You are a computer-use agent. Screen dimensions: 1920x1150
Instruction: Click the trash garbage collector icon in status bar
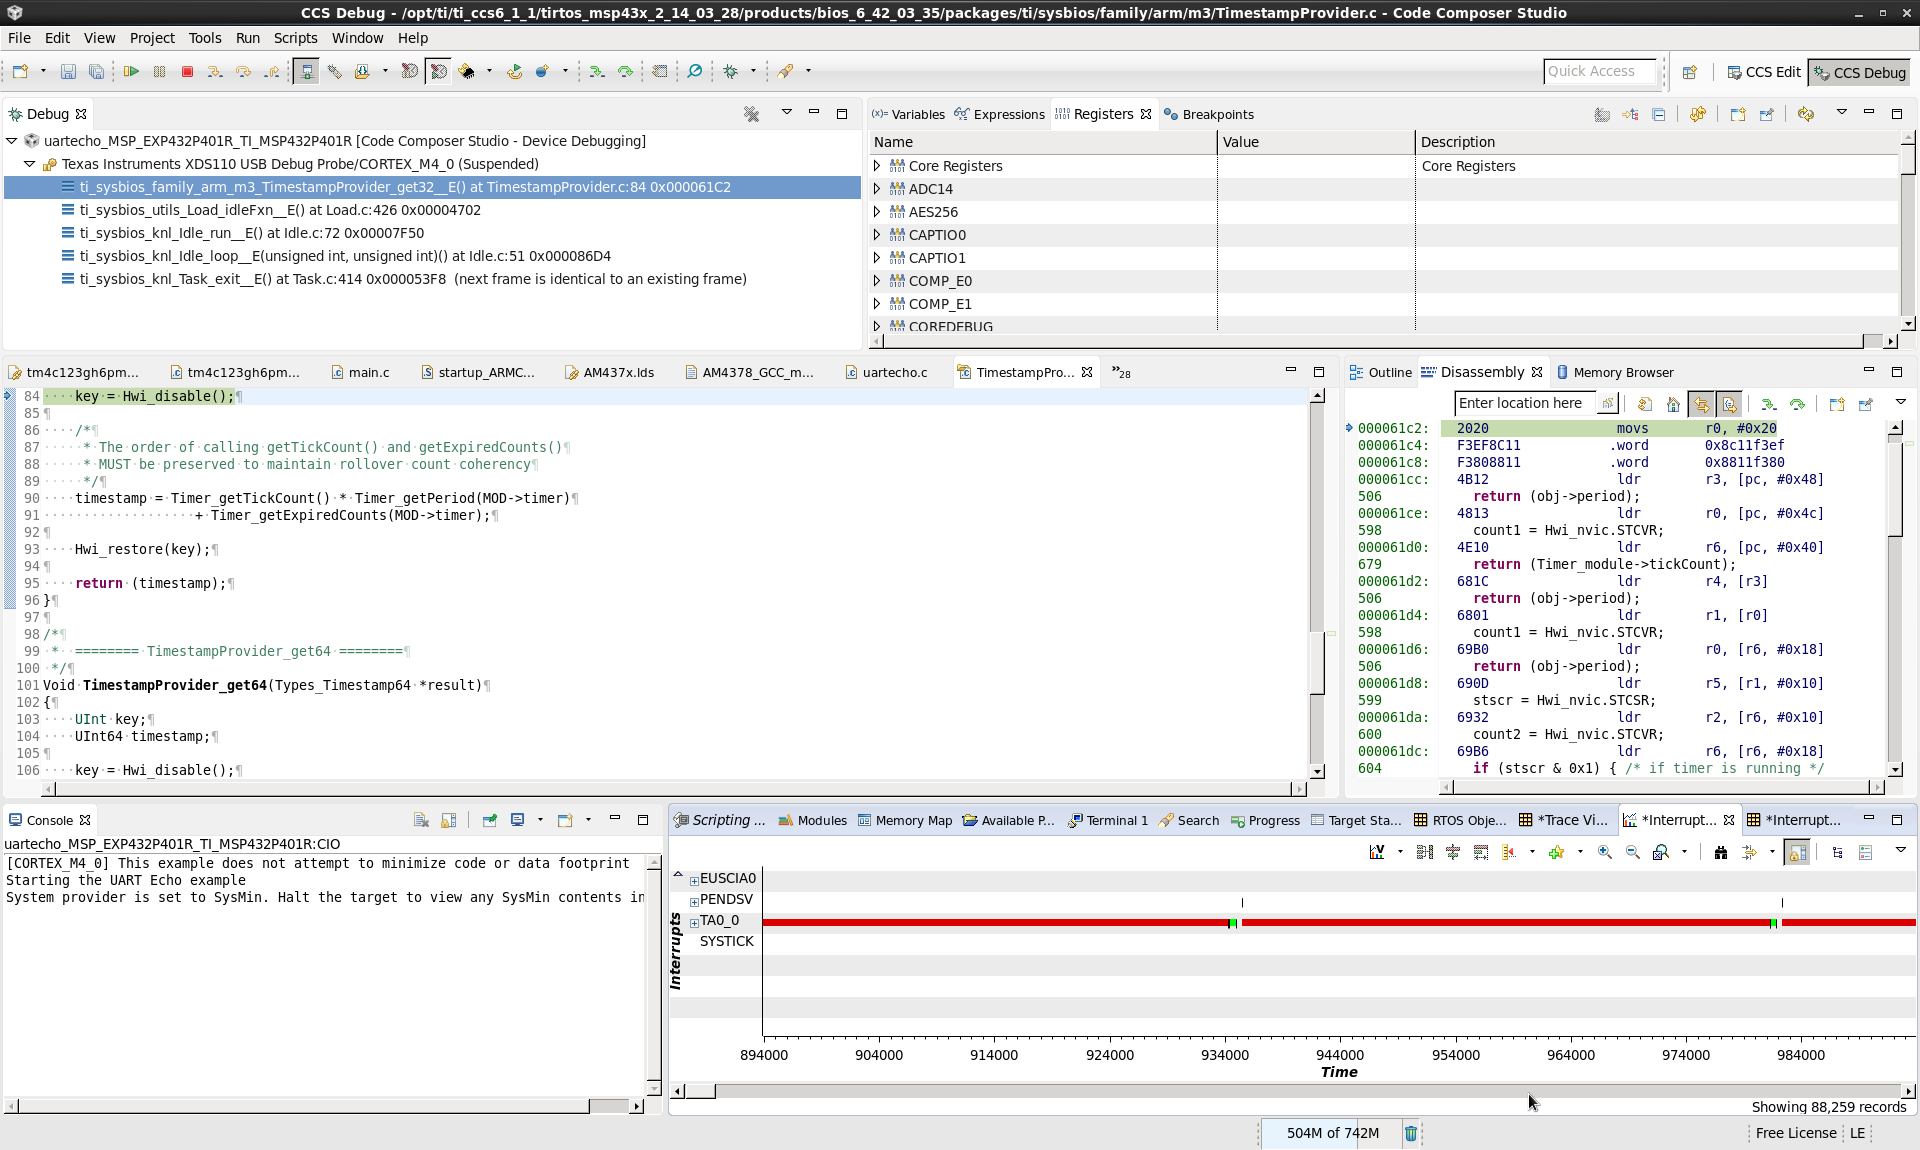[1411, 1133]
